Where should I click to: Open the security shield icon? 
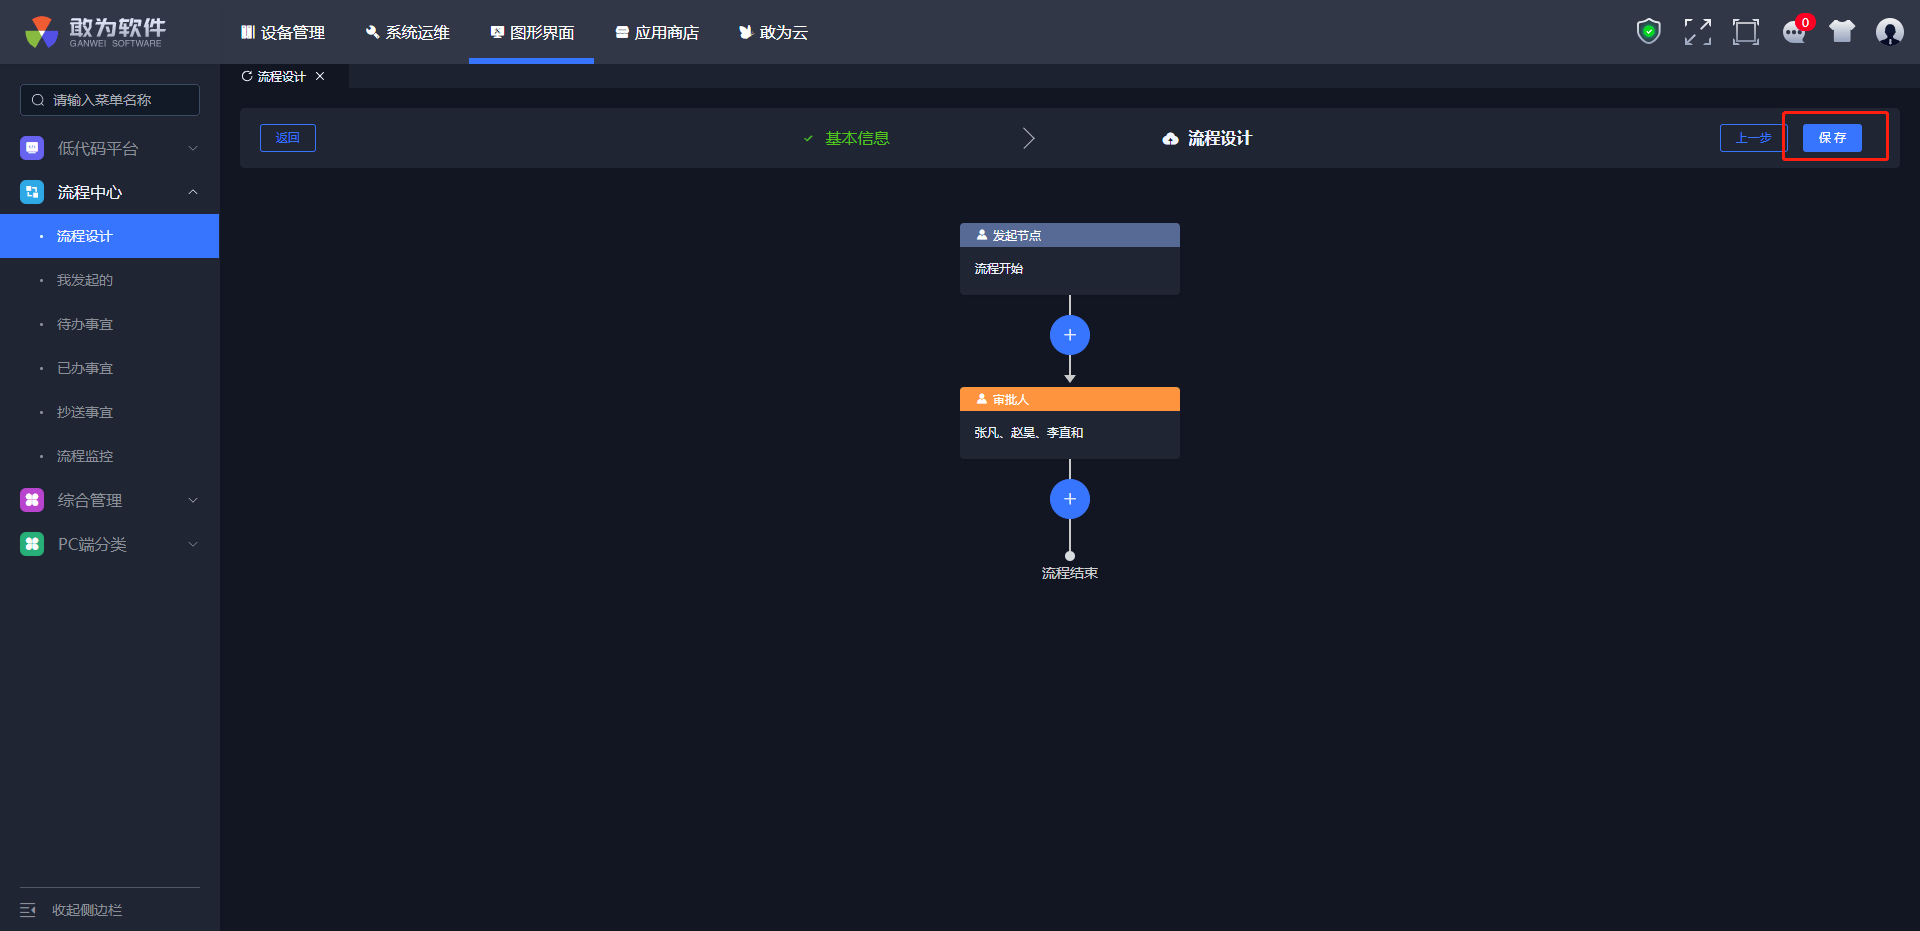point(1648,32)
